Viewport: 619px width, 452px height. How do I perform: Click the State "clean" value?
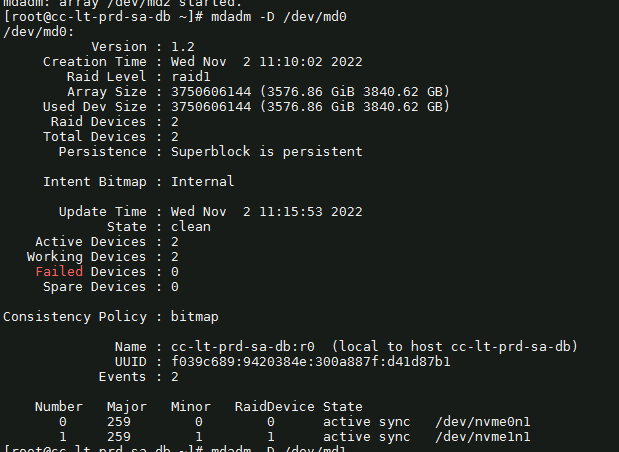pyautogui.click(x=190, y=227)
